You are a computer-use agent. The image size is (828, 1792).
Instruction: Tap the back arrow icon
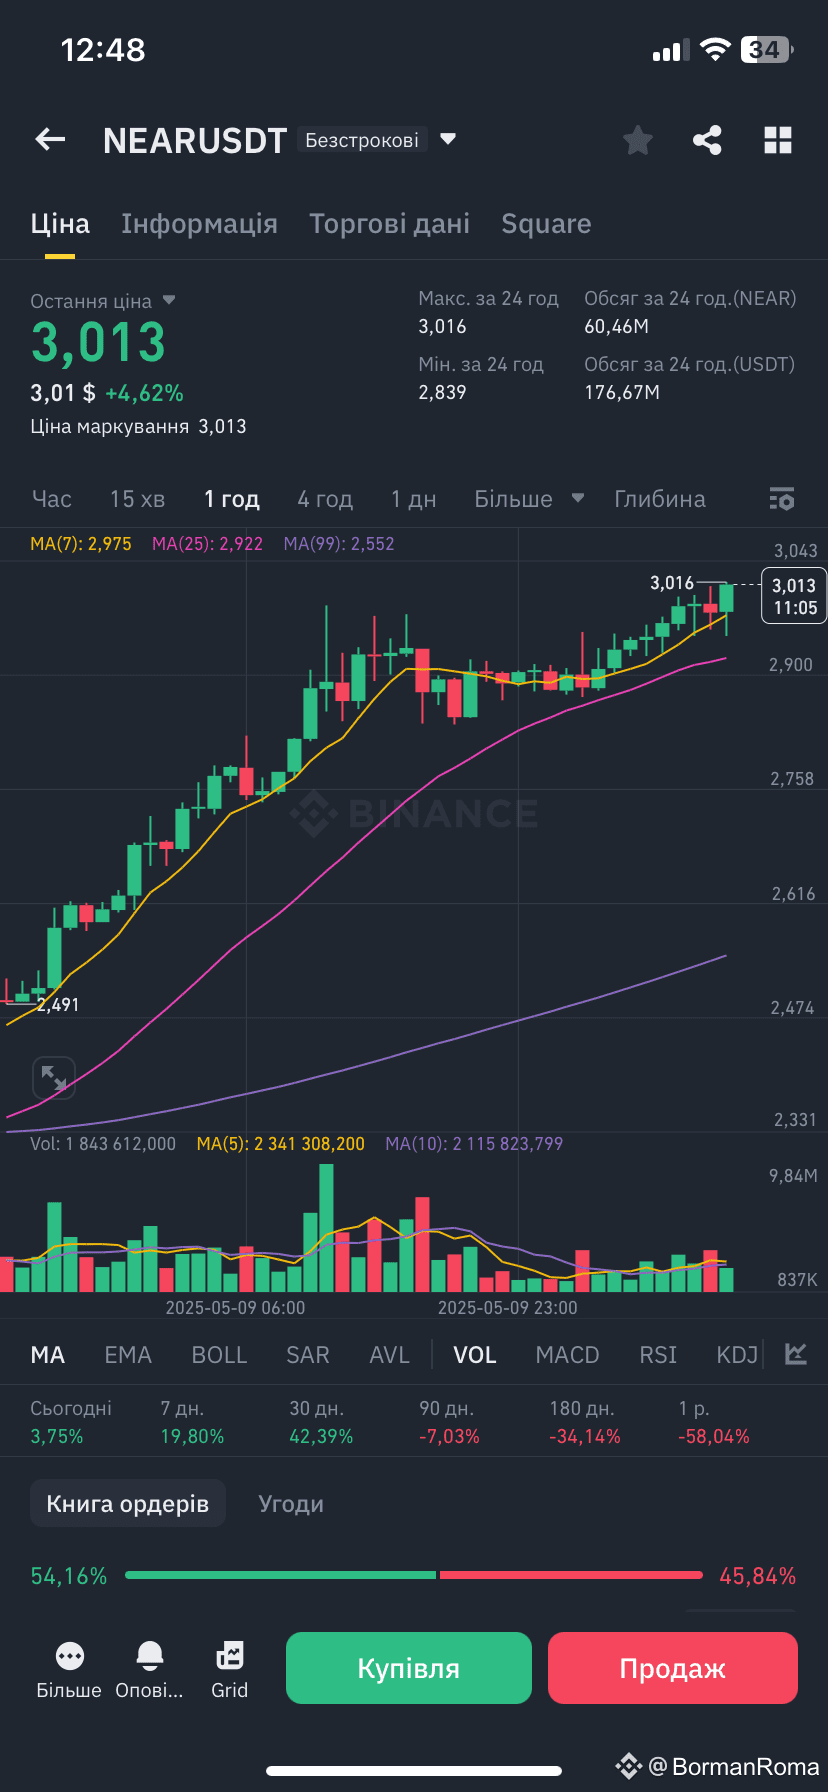[50, 140]
